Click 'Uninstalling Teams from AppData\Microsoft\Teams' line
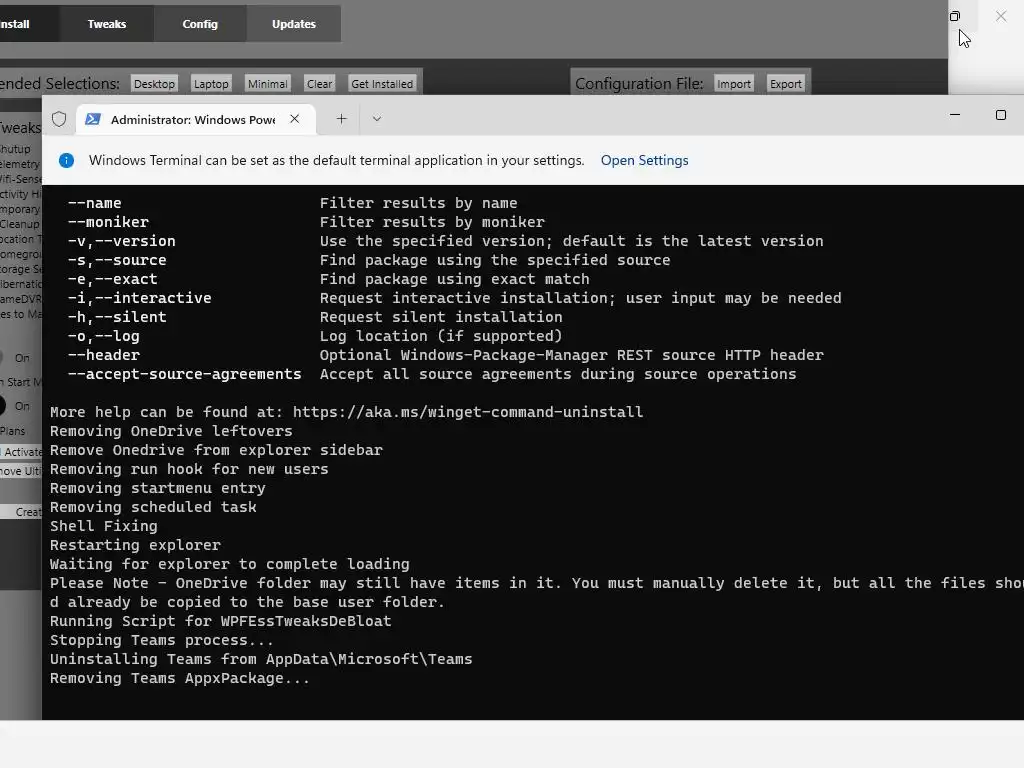 click(261, 659)
